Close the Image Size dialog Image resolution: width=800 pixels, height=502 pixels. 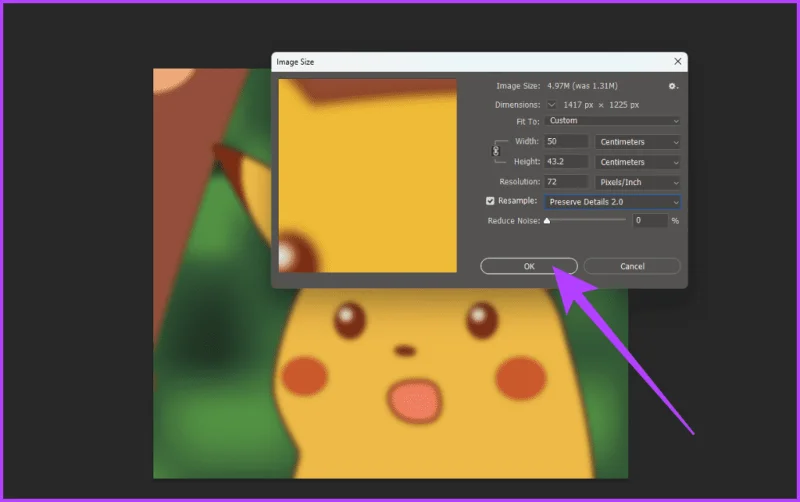(x=678, y=61)
